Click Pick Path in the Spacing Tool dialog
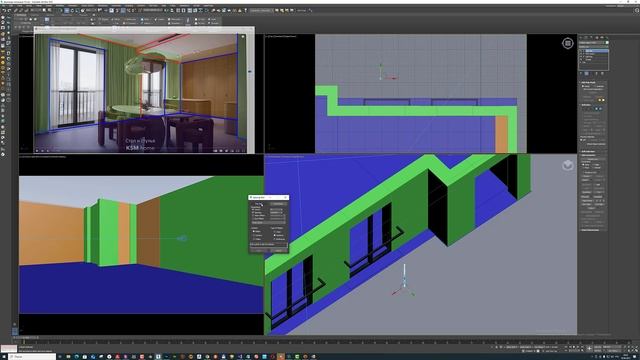 [259, 204]
